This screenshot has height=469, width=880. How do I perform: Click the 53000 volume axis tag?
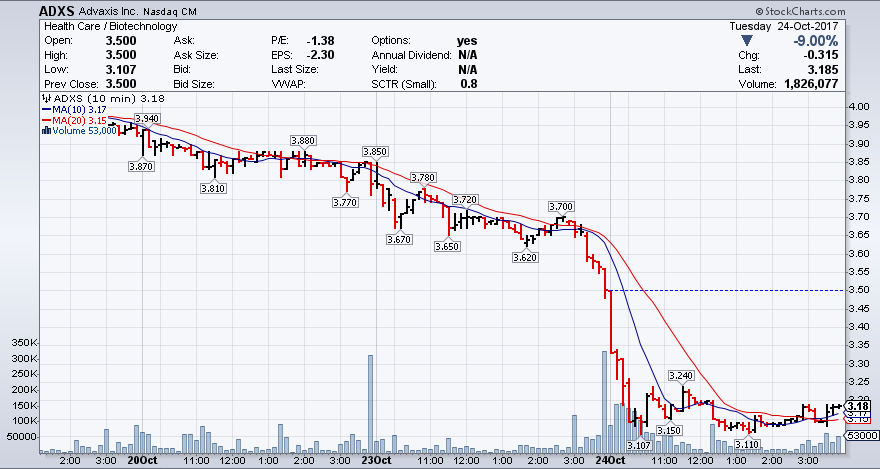point(860,437)
